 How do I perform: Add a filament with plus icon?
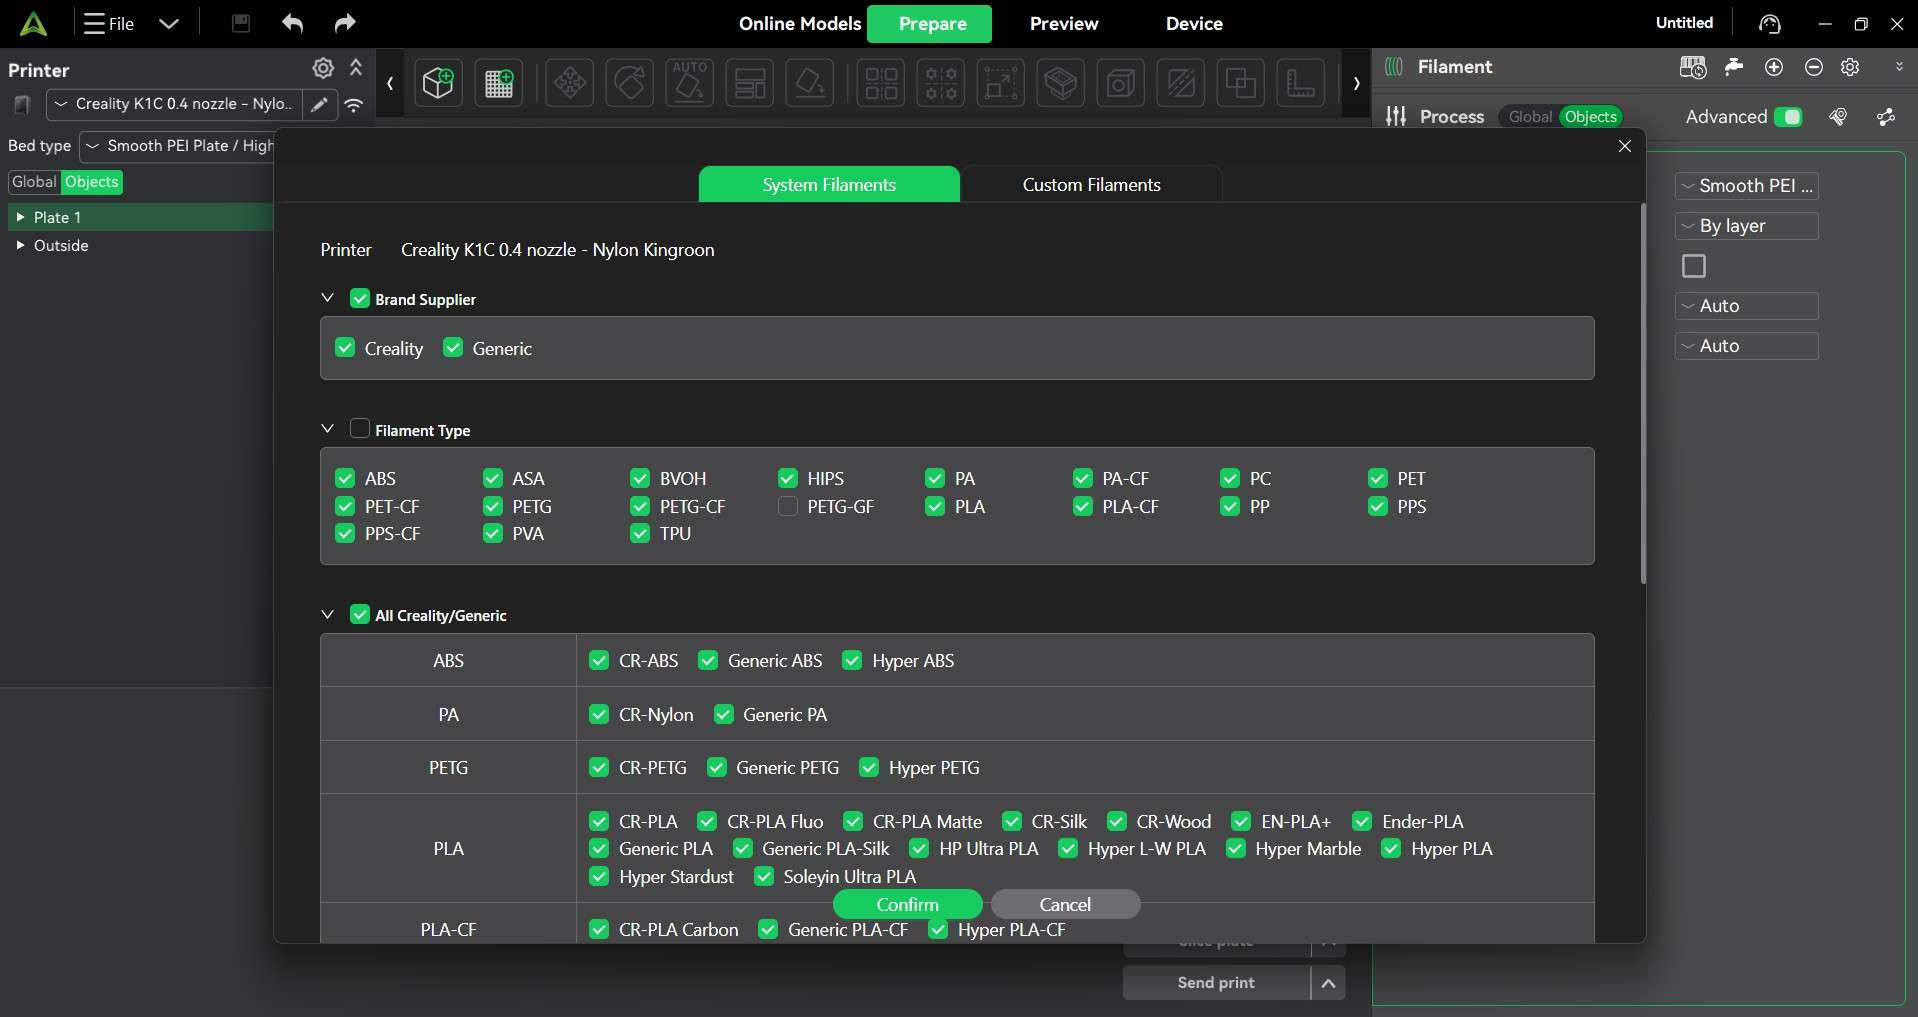(x=1774, y=67)
